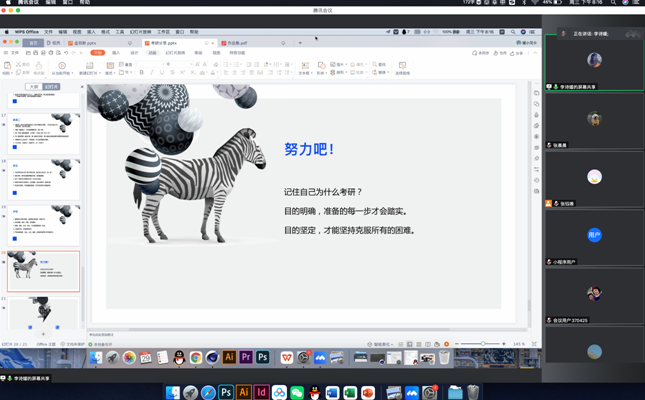The width and height of the screenshot is (645, 400).
Task: Expand the font size dropdown in the ribbon
Action: pyautogui.click(x=192, y=64)
